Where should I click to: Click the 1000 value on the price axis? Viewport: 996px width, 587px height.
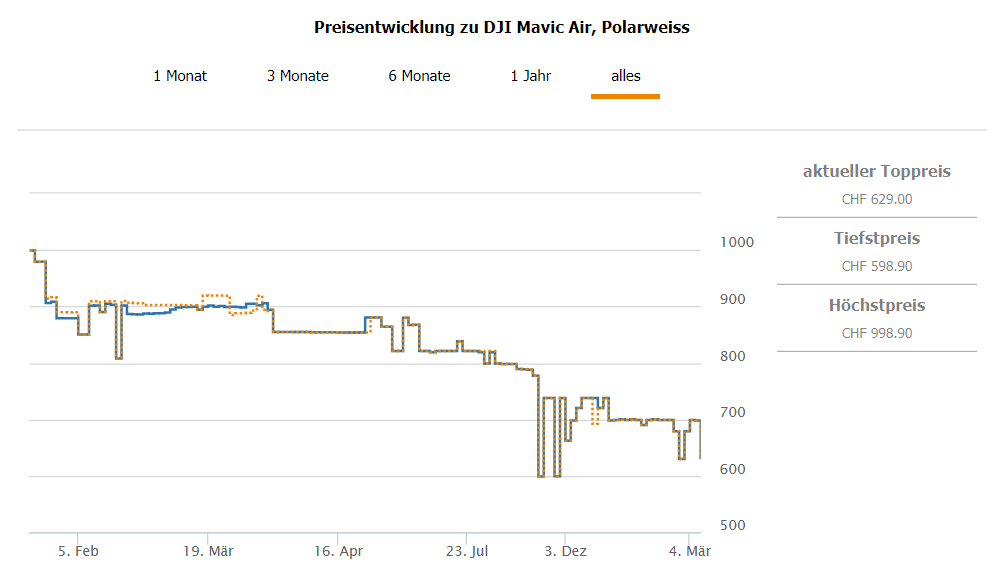click(x=738, y=243)
